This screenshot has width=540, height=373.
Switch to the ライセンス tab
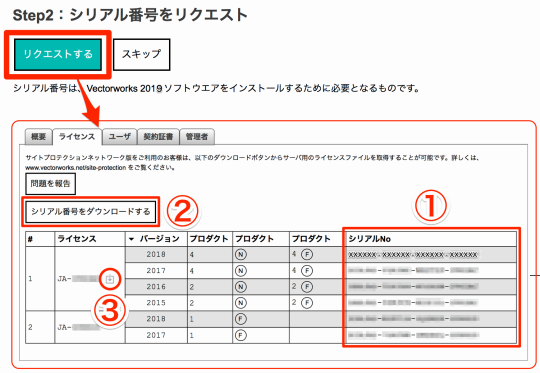coord(77,137)
